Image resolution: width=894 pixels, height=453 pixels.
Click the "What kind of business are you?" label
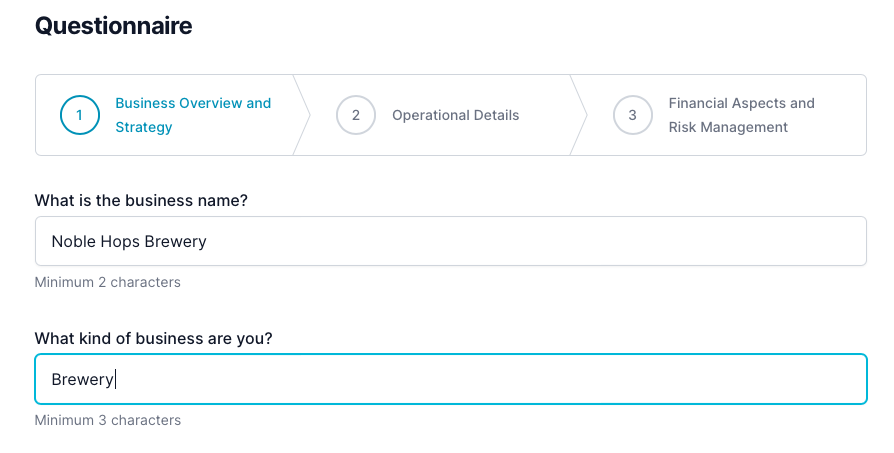(x=153, y=338)
